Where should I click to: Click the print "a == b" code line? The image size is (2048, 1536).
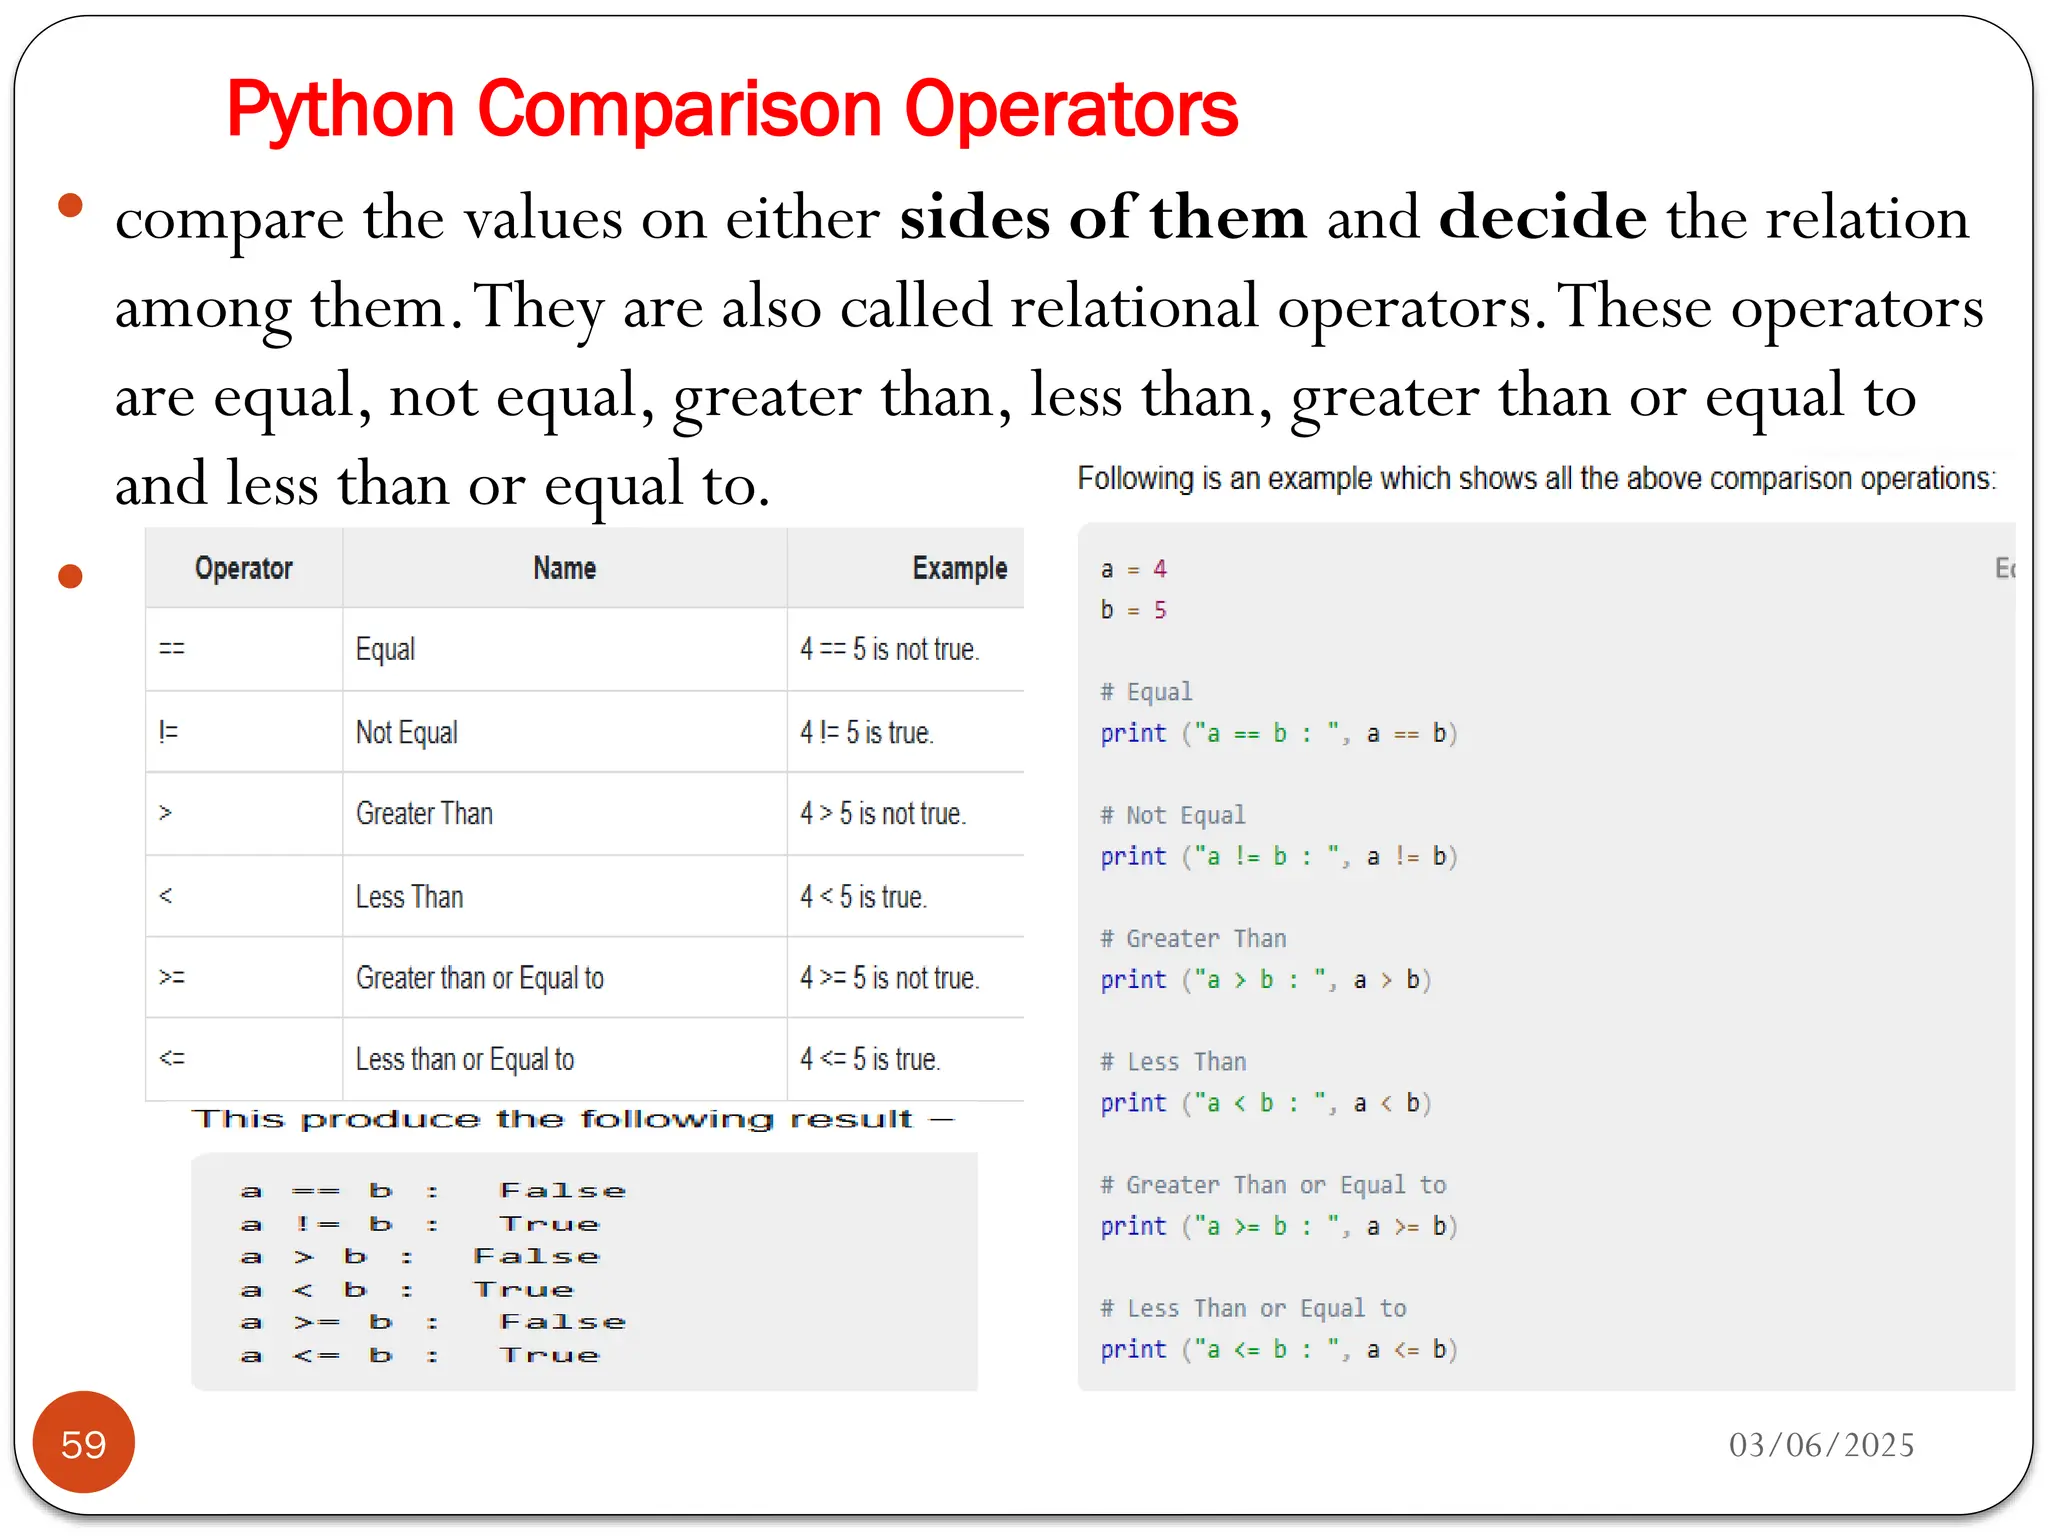(1279, 734)
